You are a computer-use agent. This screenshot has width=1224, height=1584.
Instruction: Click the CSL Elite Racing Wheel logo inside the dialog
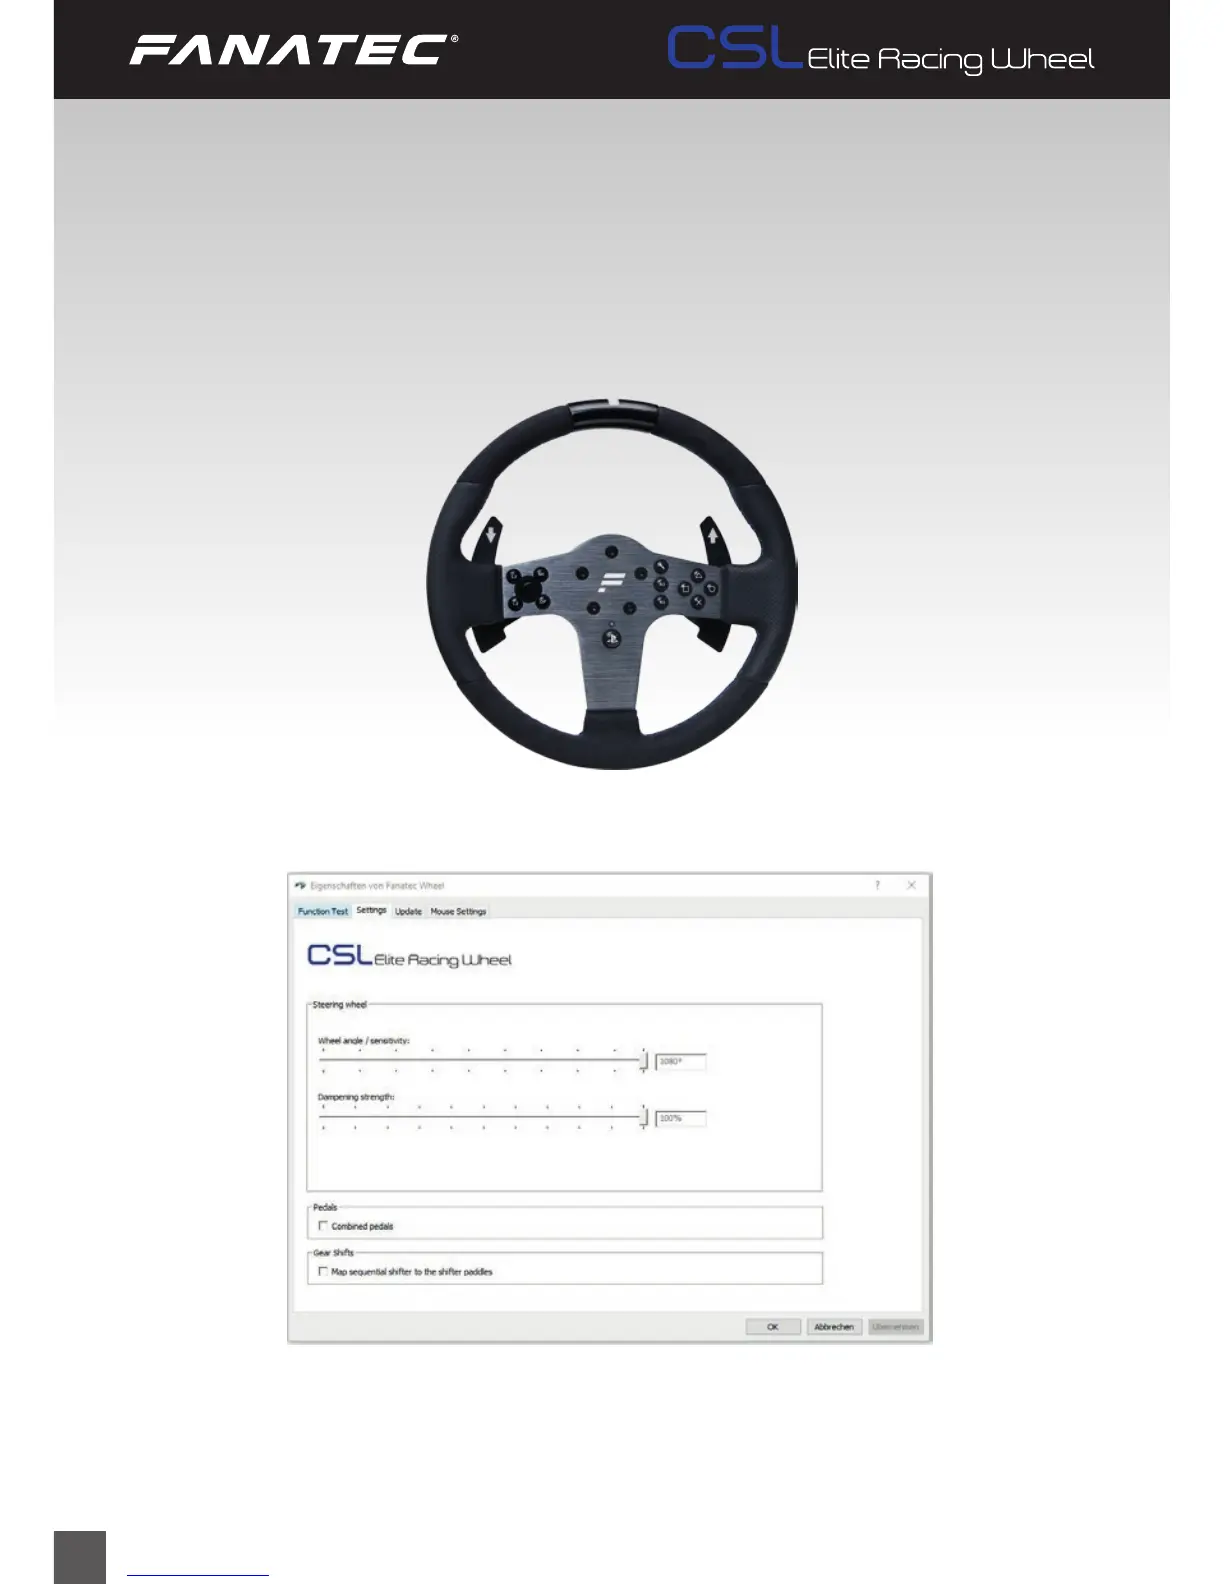tap(409, 956)
